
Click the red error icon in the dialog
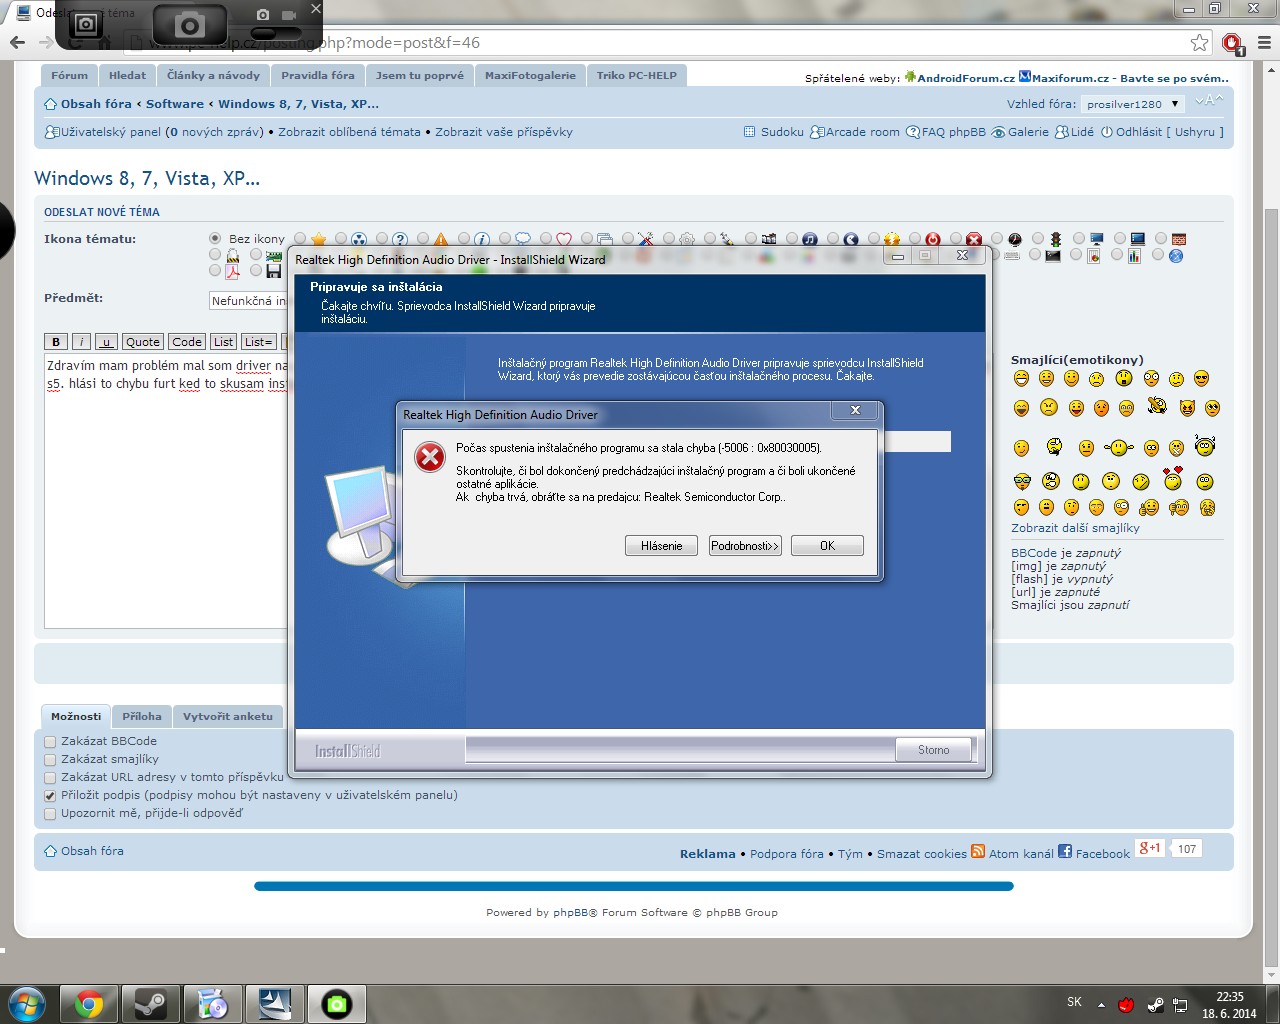[430, 457]
